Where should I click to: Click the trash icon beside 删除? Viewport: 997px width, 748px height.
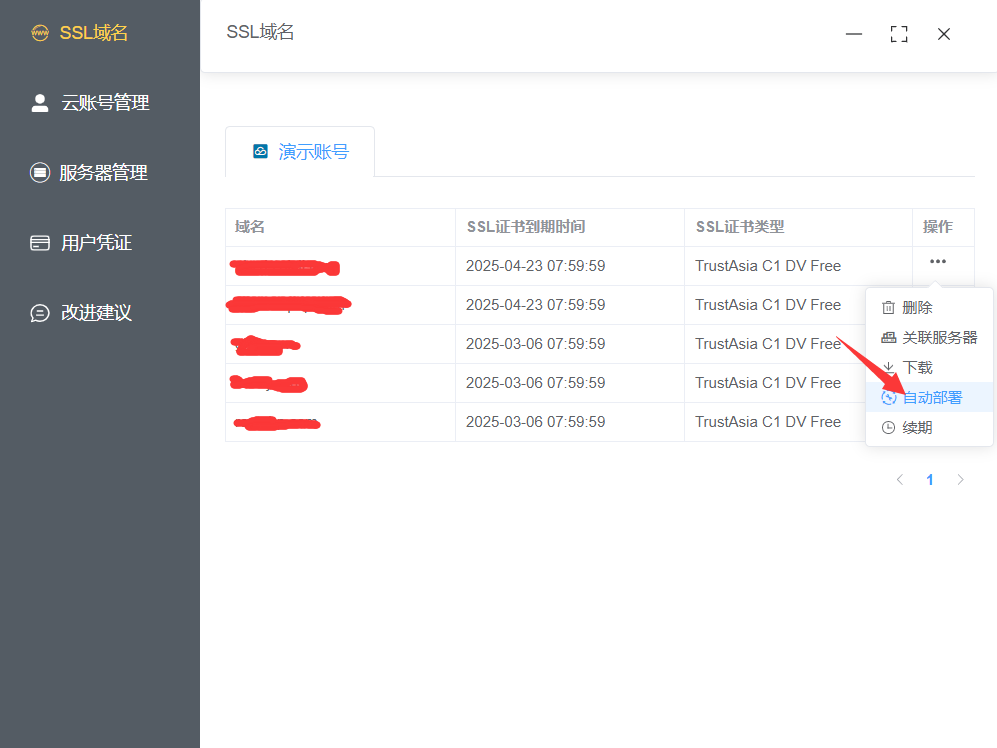click(x=888, y=308)
